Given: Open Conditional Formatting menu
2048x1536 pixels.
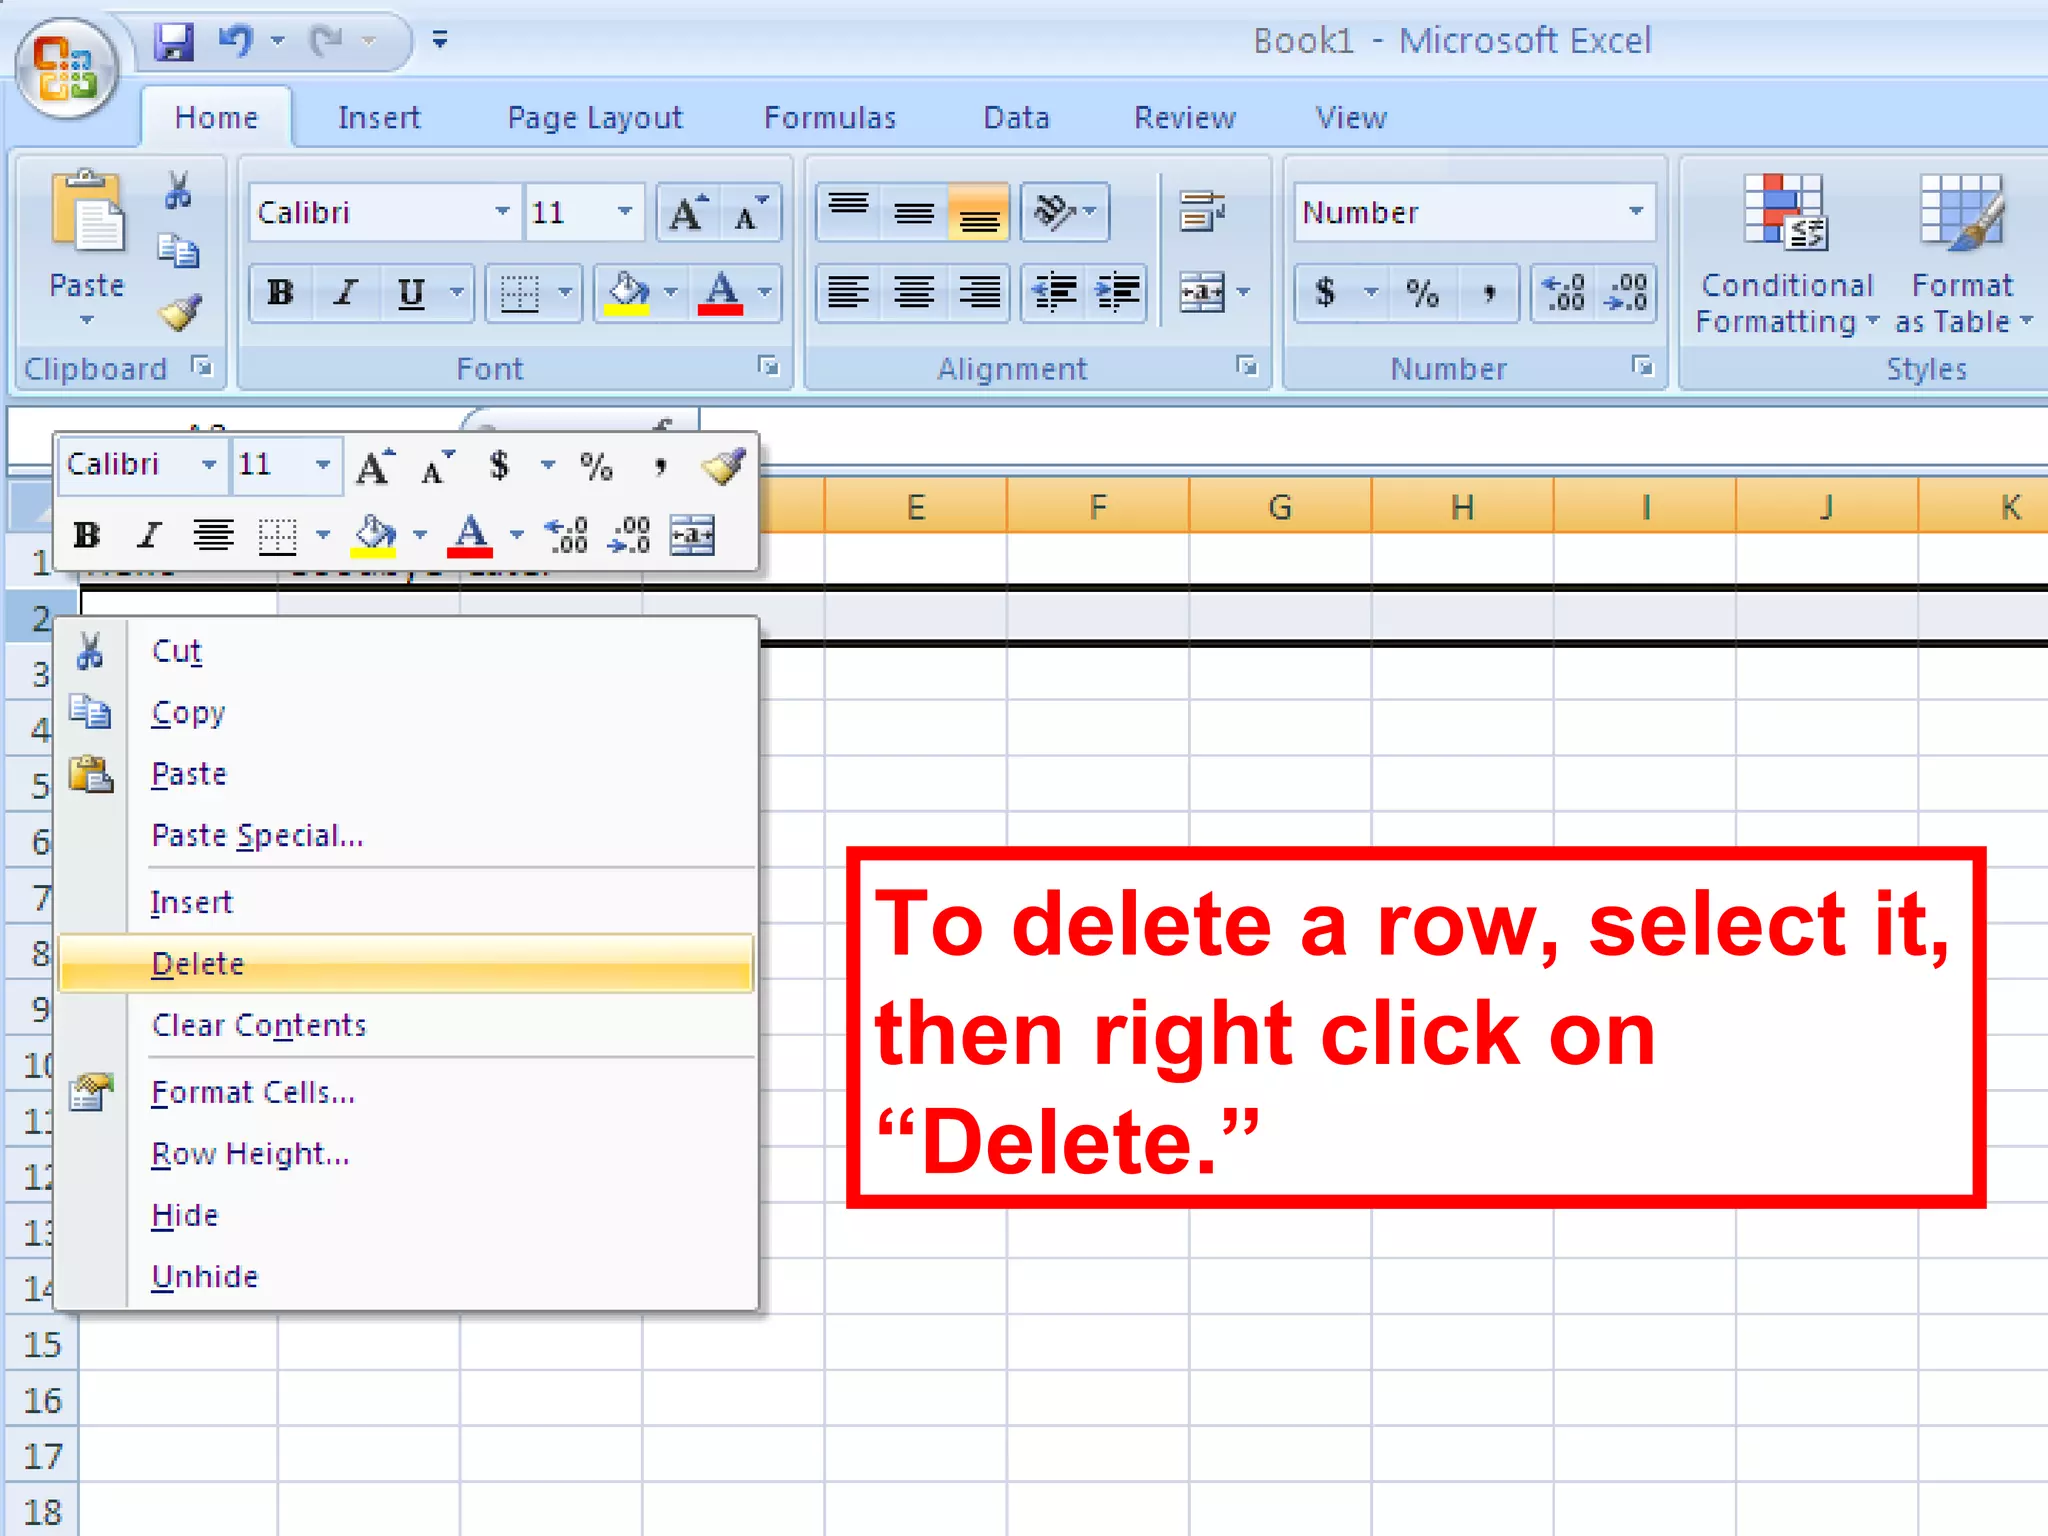Looking at the screenshot, I should click(x=1787, y=255).
